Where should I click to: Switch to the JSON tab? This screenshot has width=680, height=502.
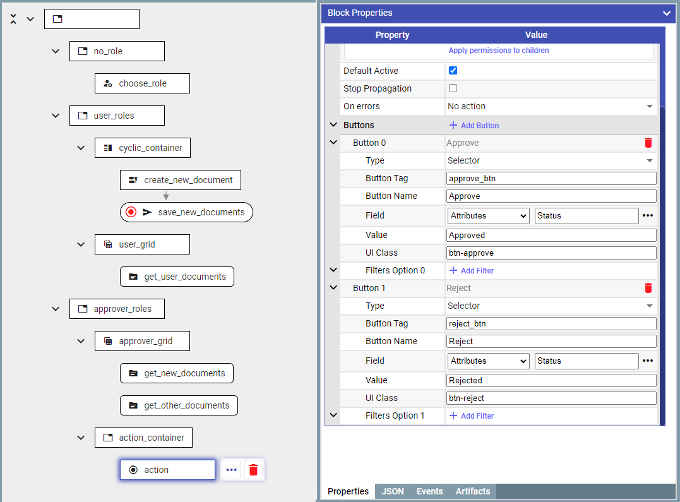tap(392, 491)
